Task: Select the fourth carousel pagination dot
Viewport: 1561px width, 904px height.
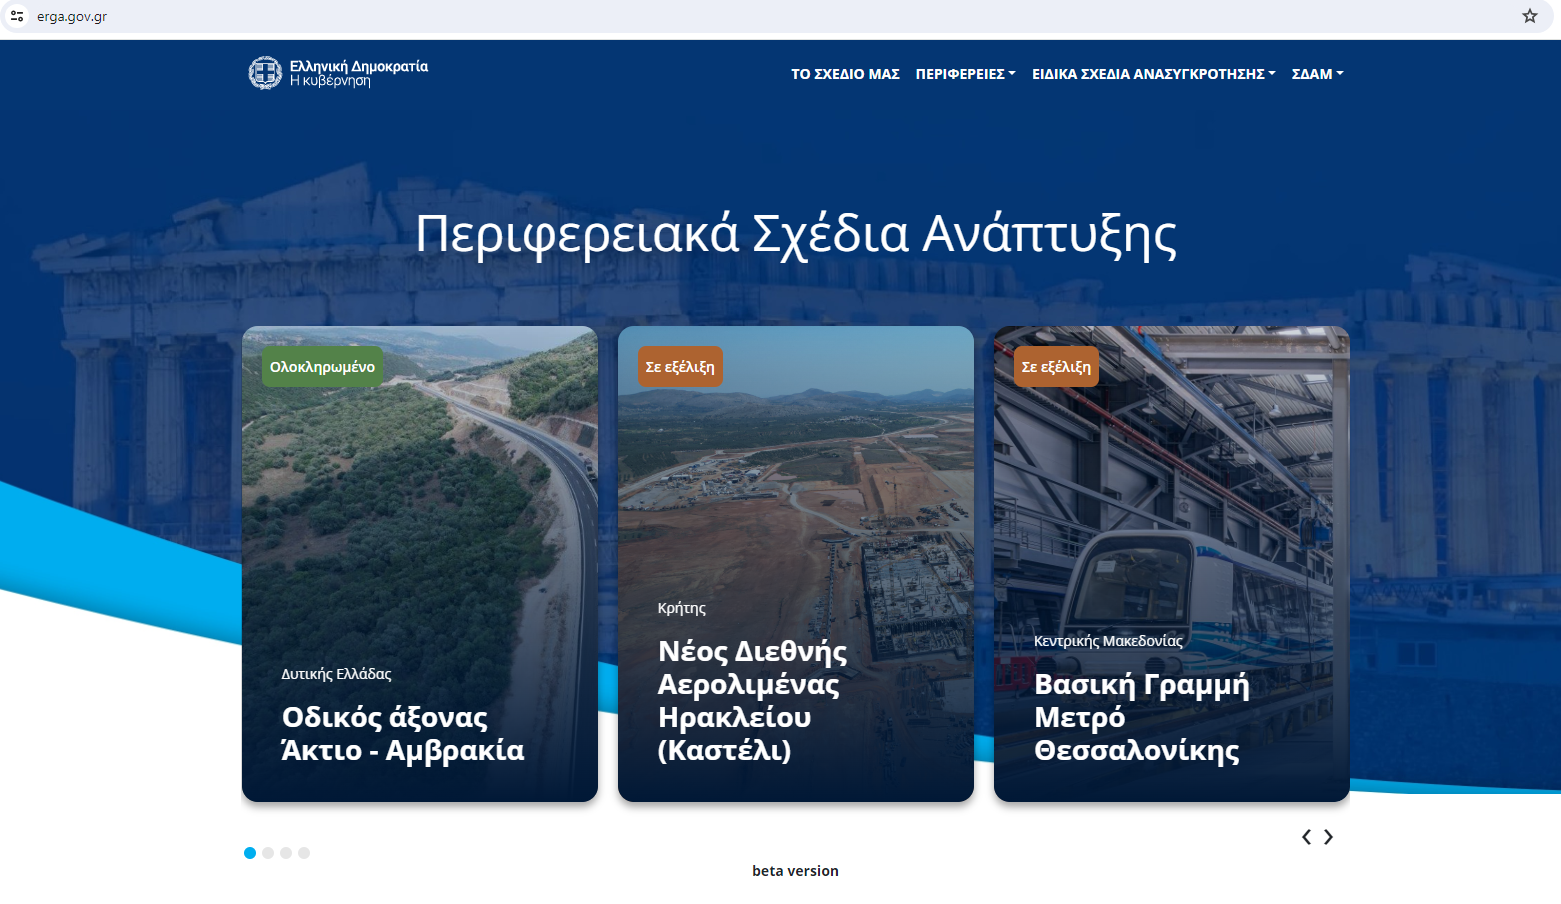Action: (x=305, y=853)
